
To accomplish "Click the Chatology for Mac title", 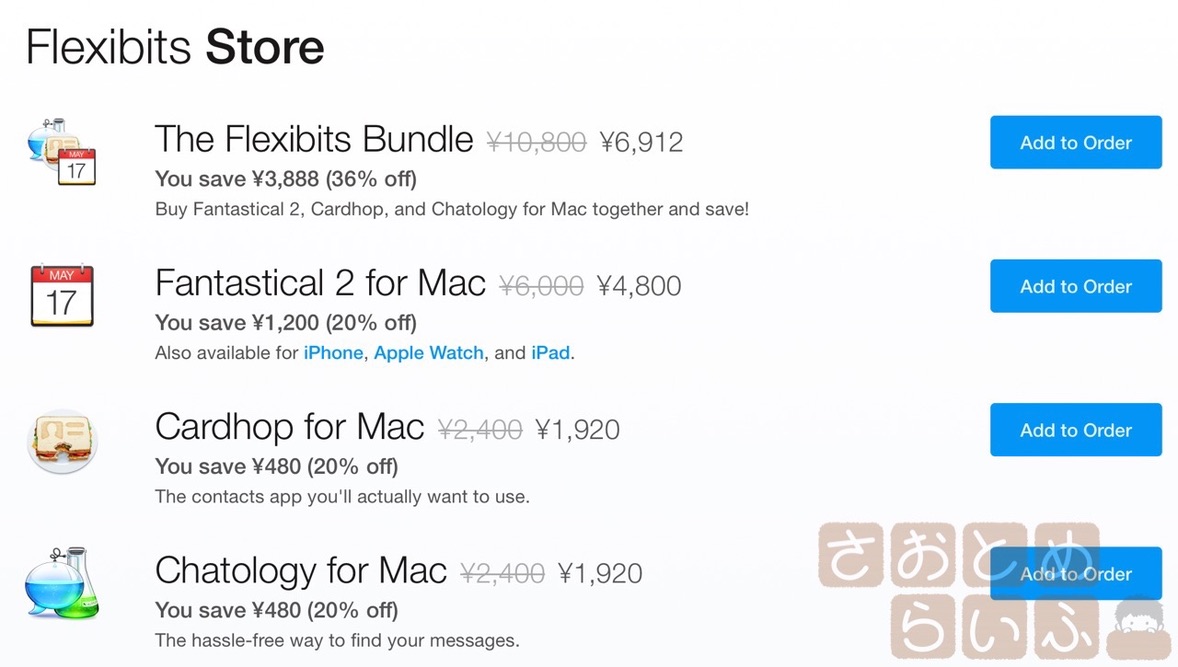I will (301, 571).
